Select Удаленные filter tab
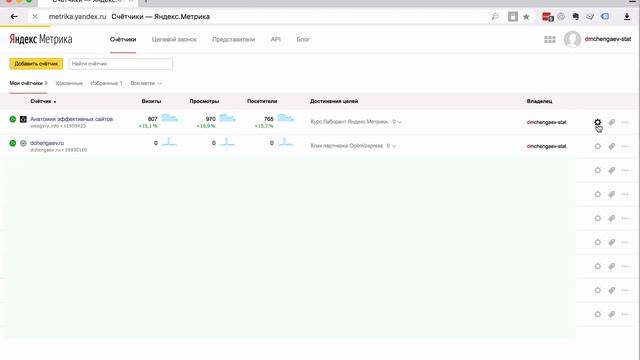The image size is (640, 360). click(x=69, y=83)
